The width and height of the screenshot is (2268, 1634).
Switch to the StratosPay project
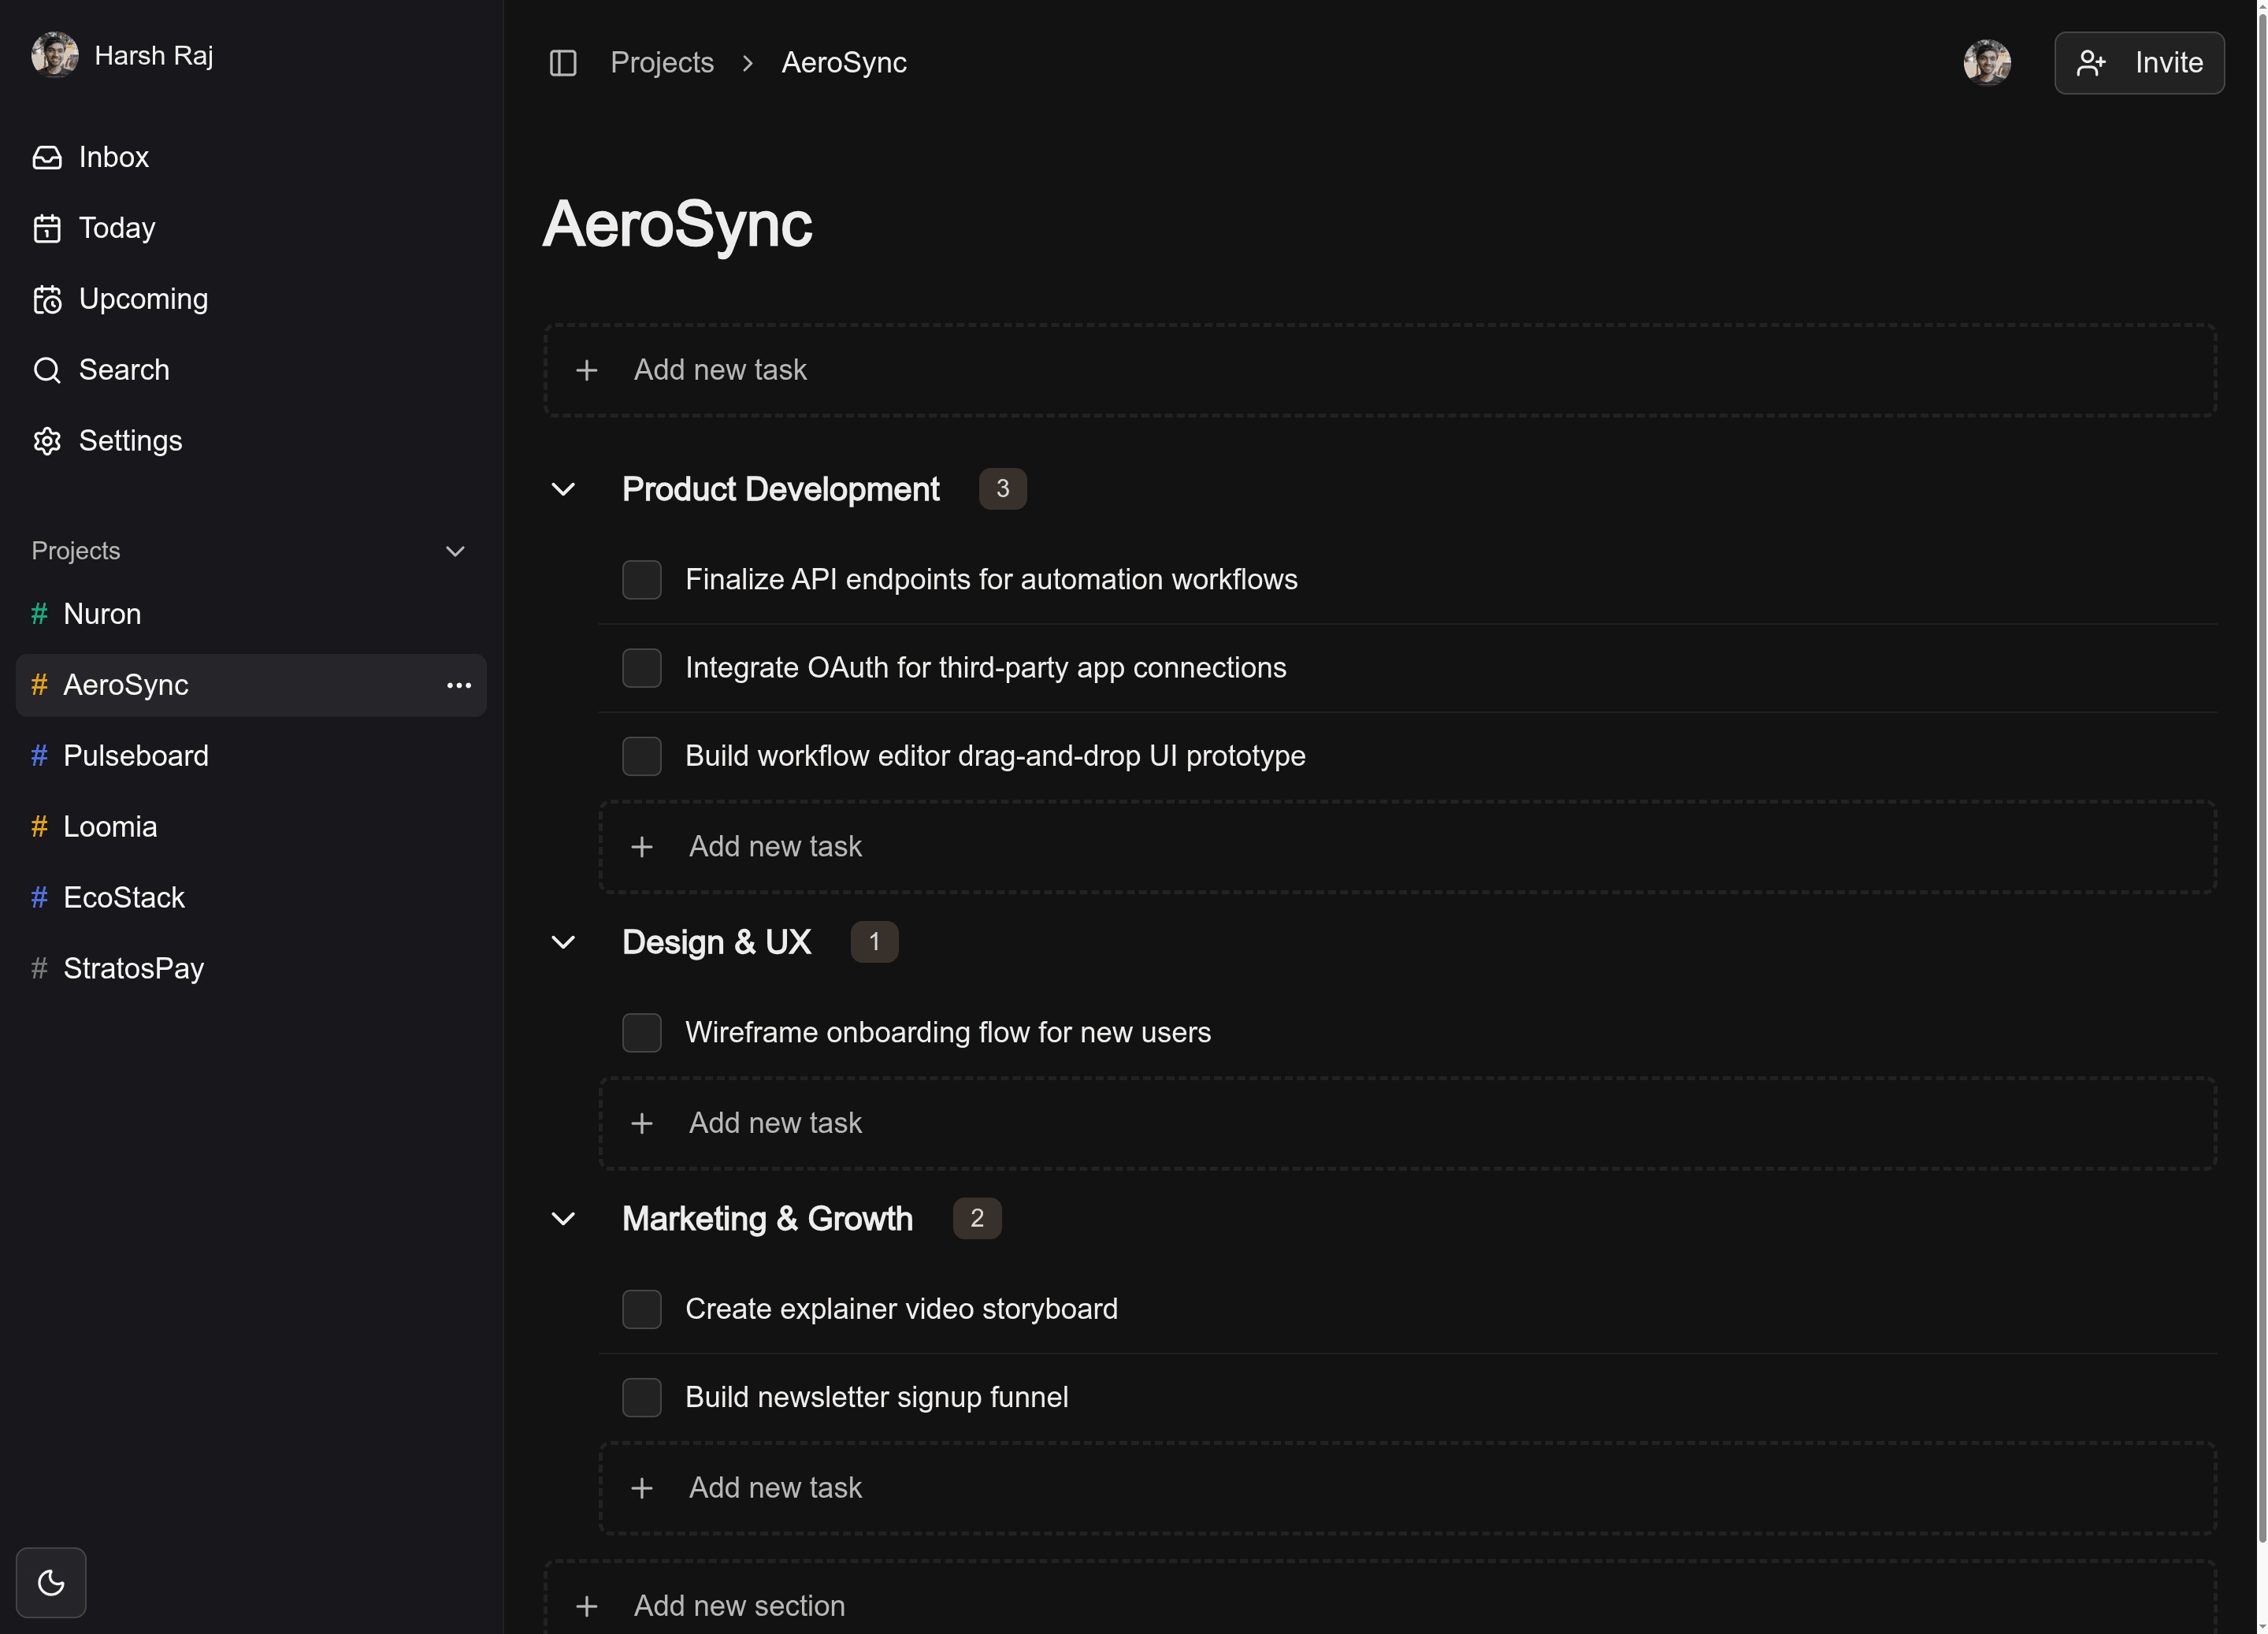click(133, 968)
